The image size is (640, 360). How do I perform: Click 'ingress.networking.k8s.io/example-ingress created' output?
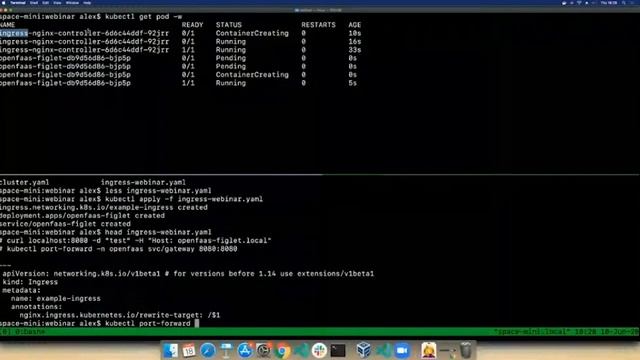(x=104, y=207)
